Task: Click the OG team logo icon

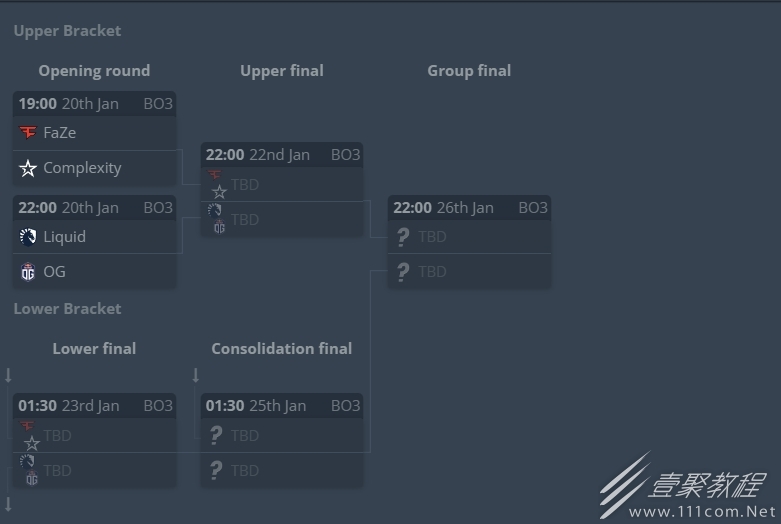Action: (x=28, y=272)
